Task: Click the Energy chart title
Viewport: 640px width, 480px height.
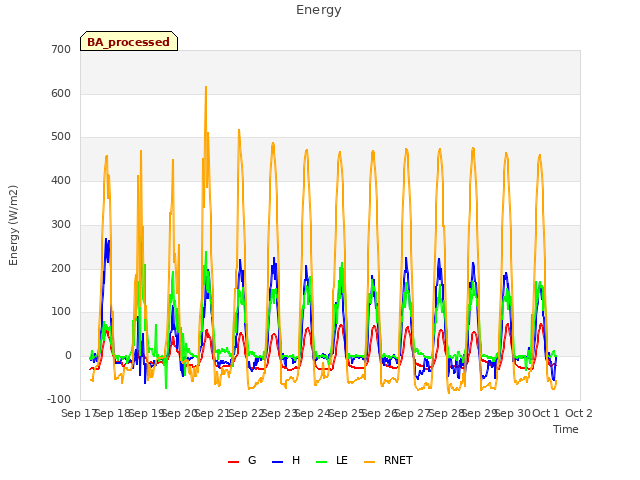Action: pyautogui.click(x=319, y=10)
